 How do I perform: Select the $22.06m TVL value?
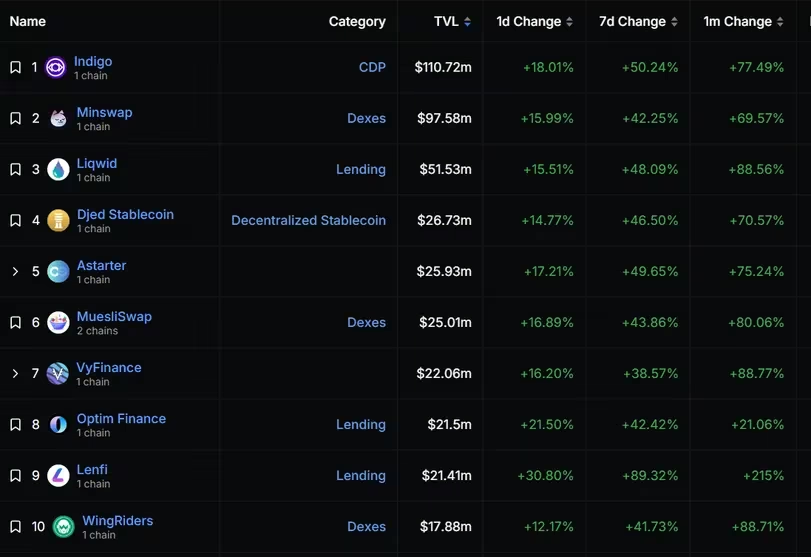444,373
